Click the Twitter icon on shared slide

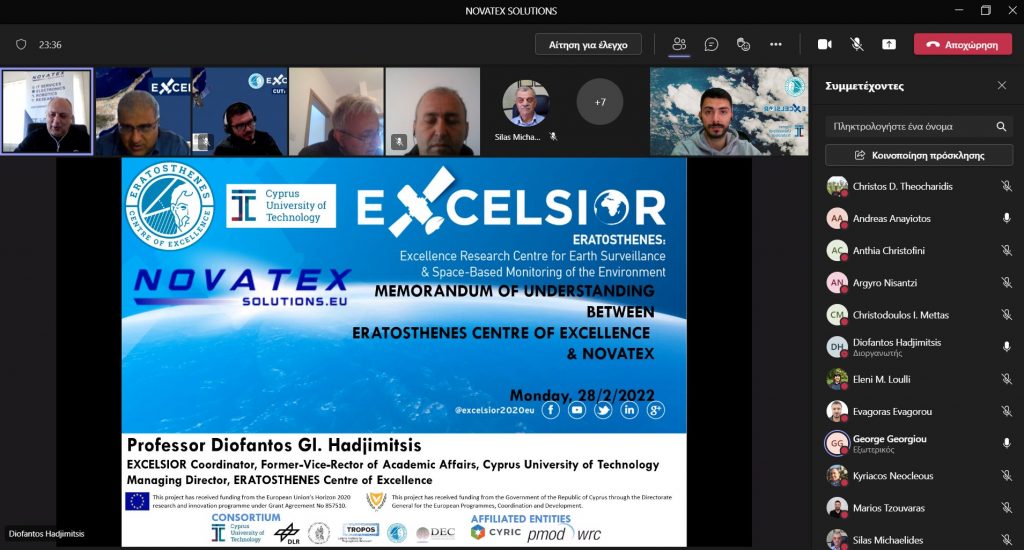click(x=603, y=410)
